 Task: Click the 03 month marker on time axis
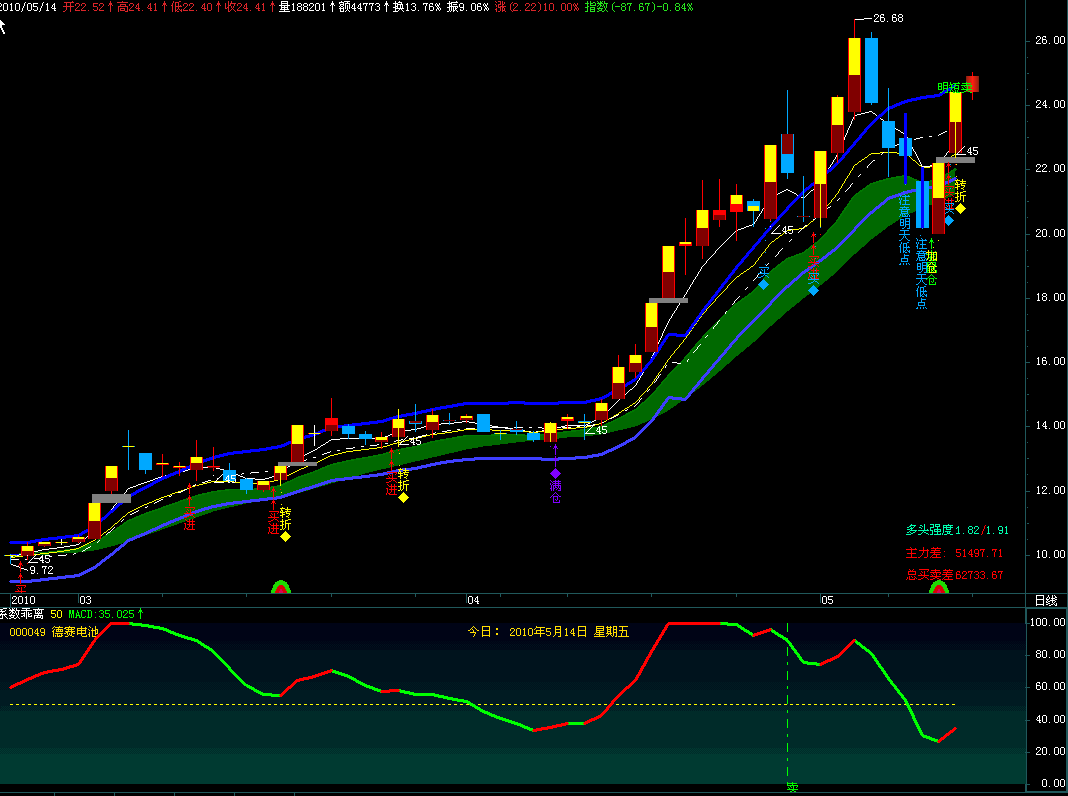point(85,600)
